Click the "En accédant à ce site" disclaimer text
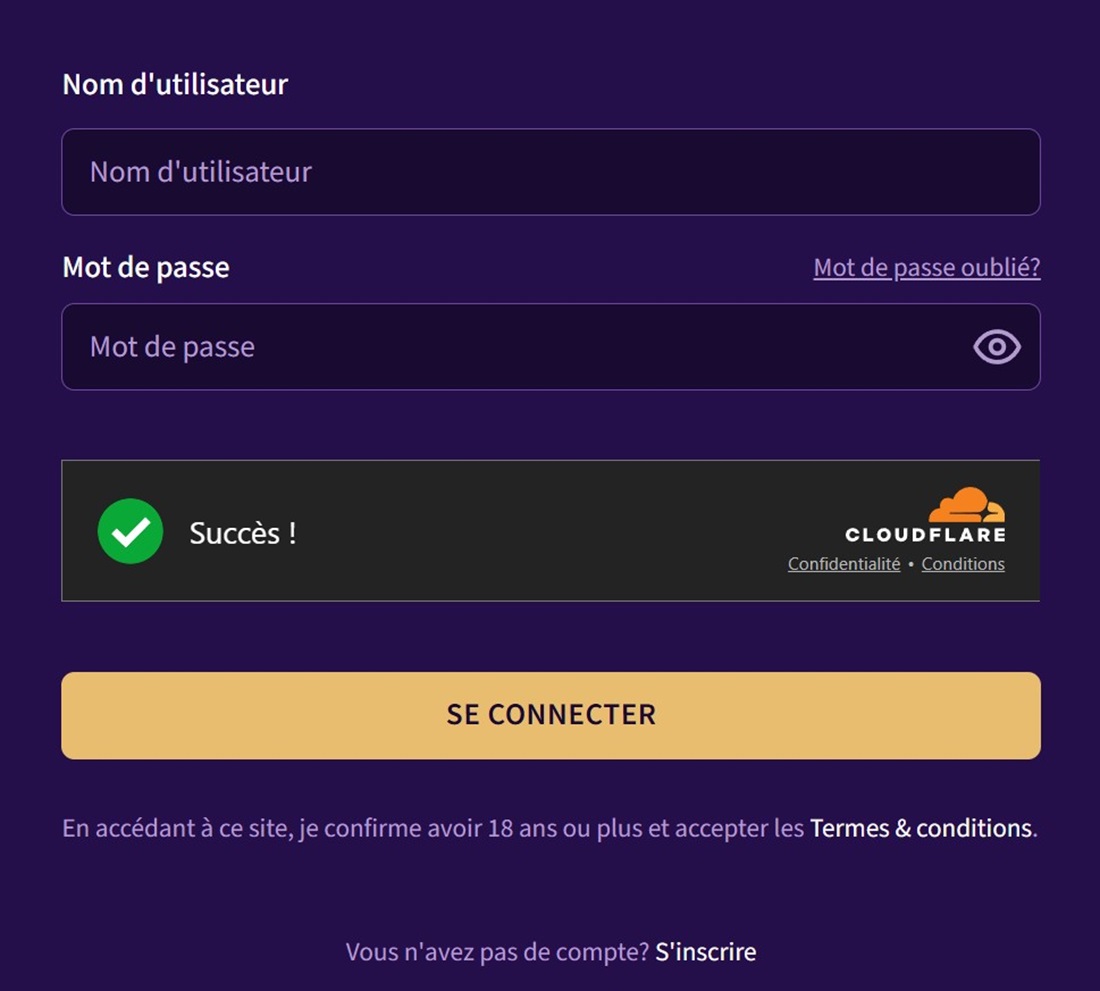 point(177,828)
